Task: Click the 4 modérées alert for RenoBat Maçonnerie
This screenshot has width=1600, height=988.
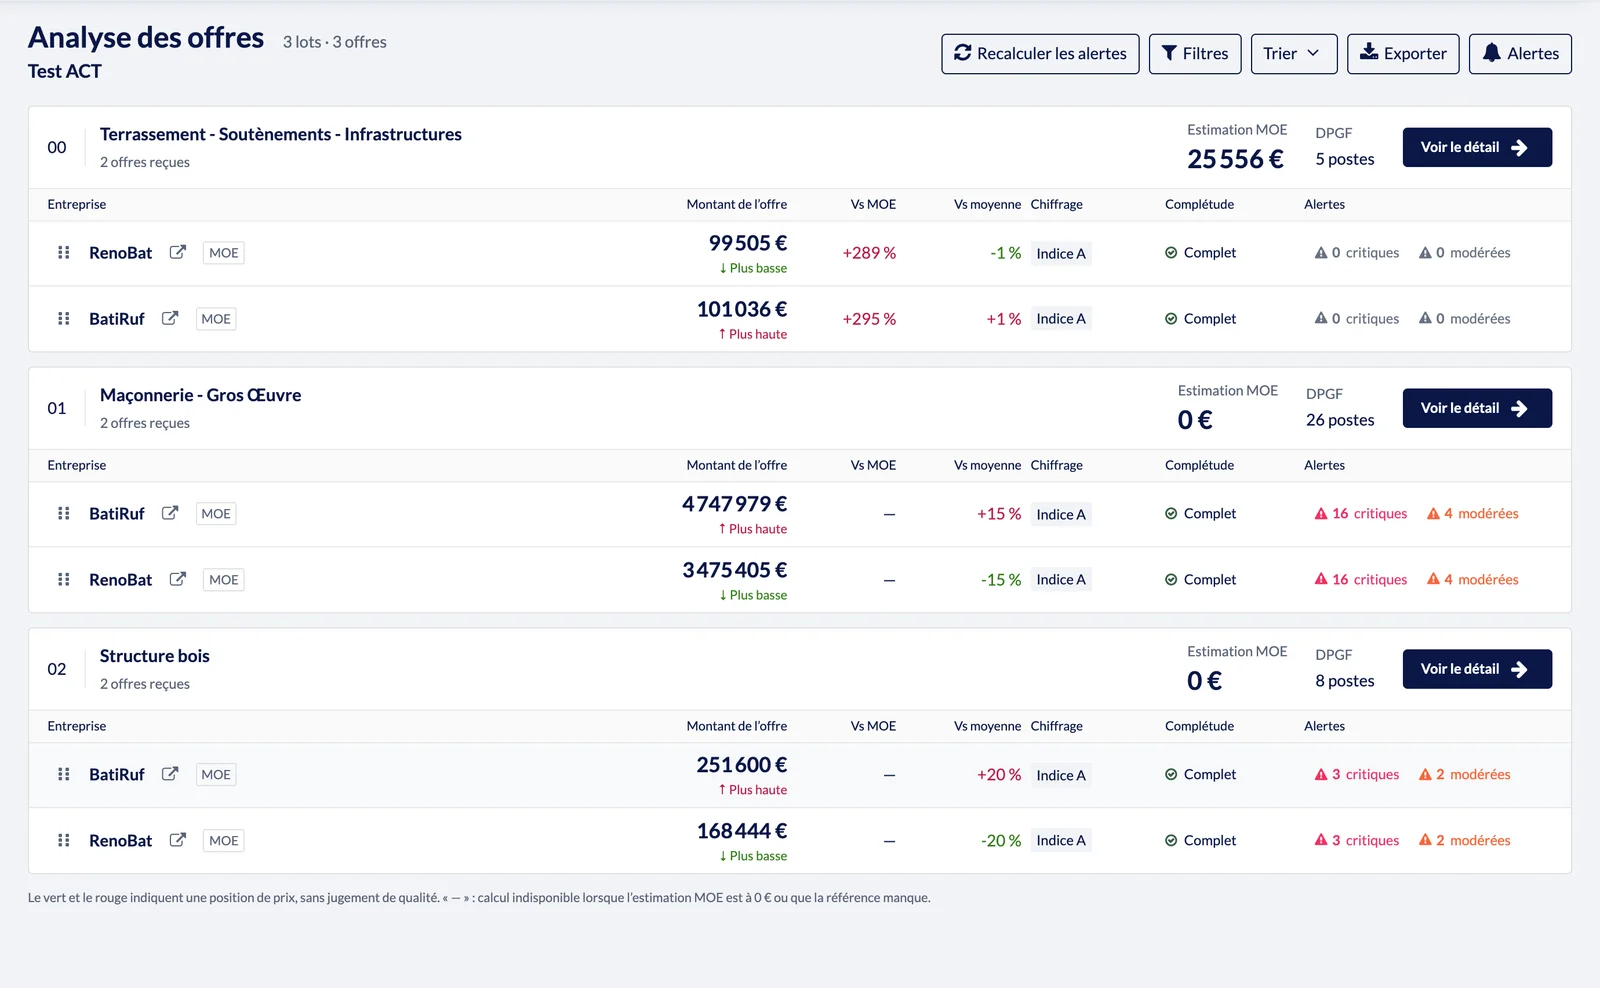Action: tap(1472, 580)
